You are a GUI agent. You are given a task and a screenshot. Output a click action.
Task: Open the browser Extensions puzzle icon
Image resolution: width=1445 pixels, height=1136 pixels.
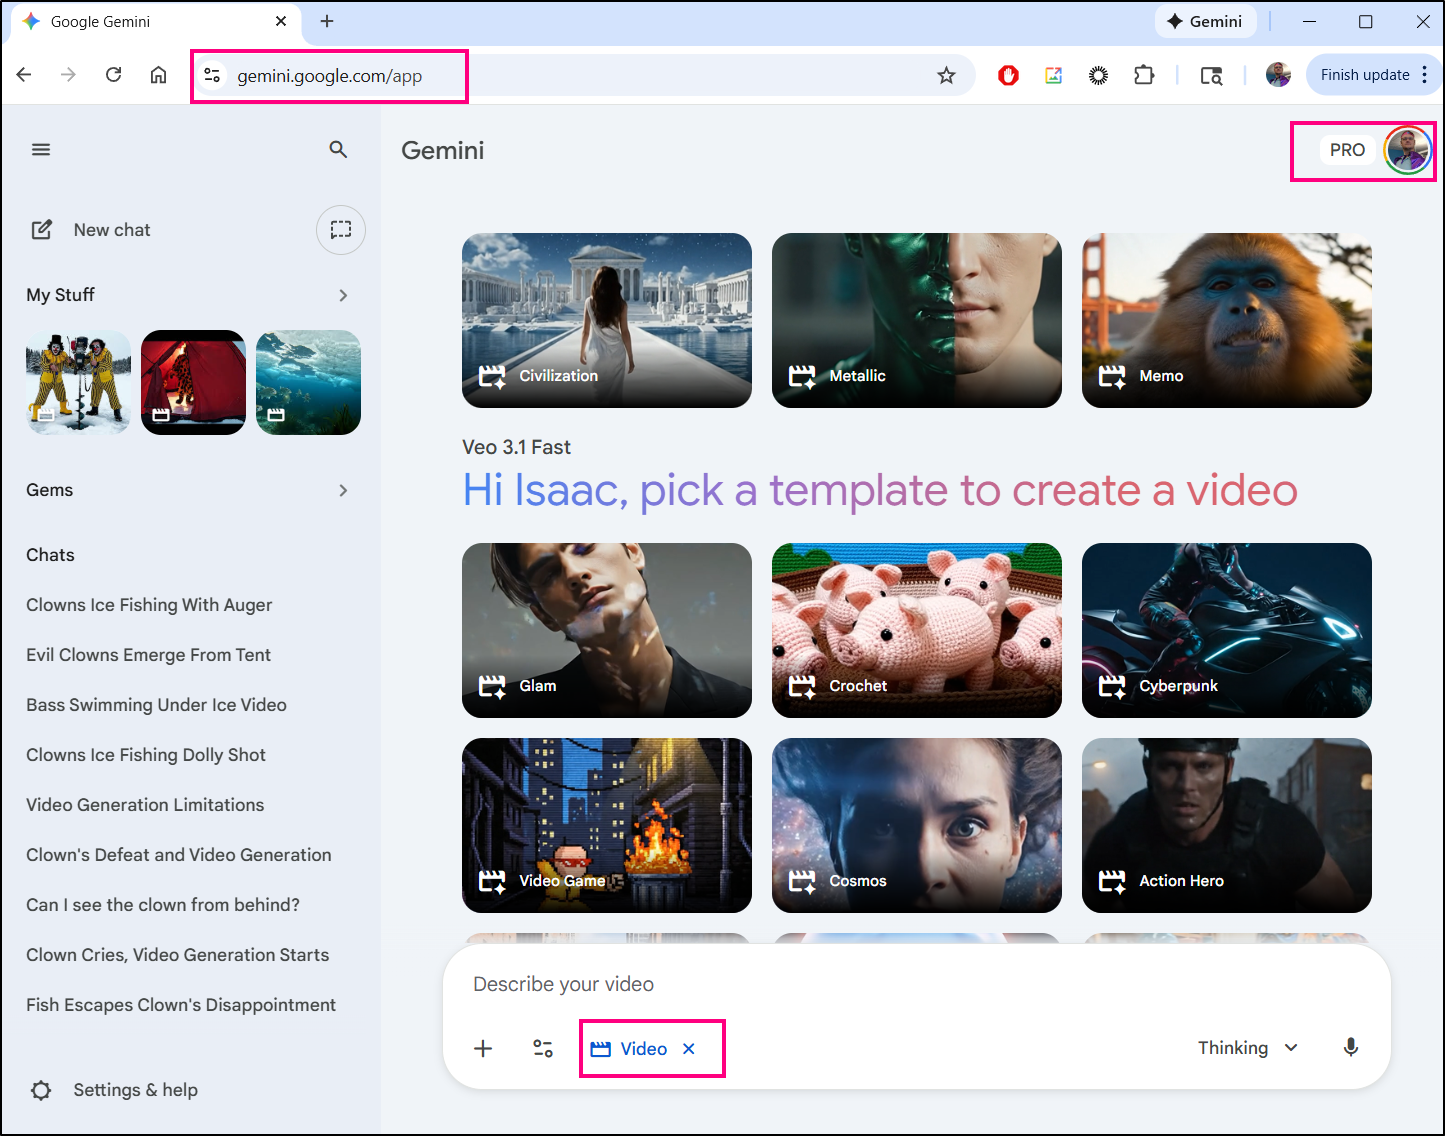(x=1144, y=76)
